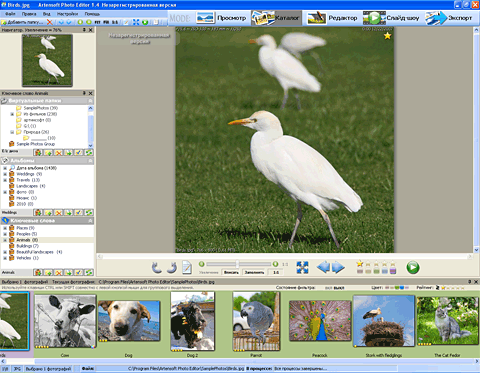Click the delete icon in keywords toolbar
The image size is (480, 373).
point(58,273)
